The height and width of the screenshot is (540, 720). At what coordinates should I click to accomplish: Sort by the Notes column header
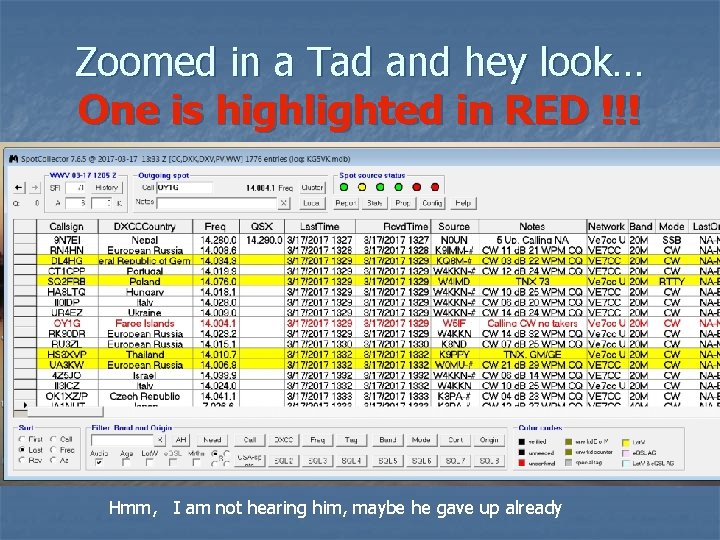click(x=532, y=226)
